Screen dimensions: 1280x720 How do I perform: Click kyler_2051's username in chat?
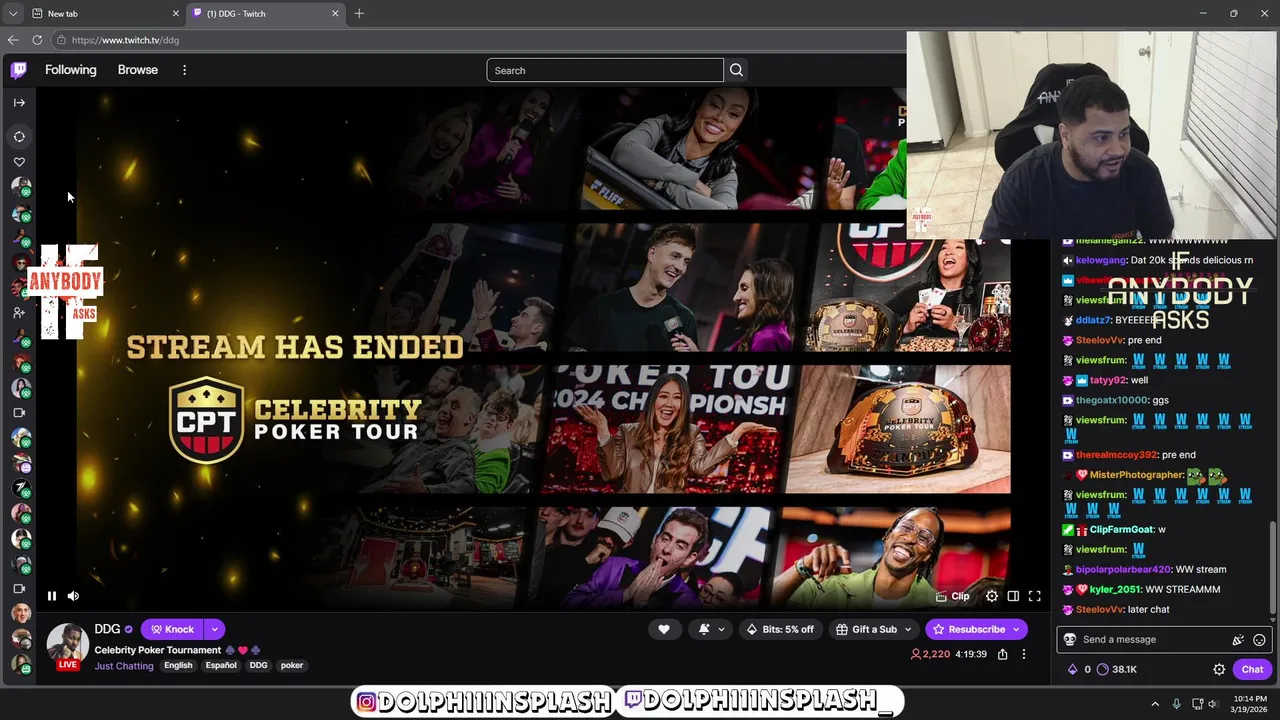point(1115,589)
